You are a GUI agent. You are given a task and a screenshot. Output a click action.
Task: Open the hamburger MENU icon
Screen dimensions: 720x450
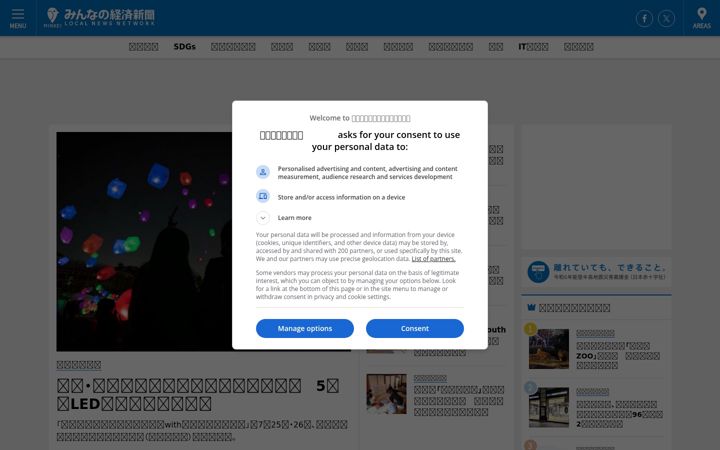click(17, 18)
